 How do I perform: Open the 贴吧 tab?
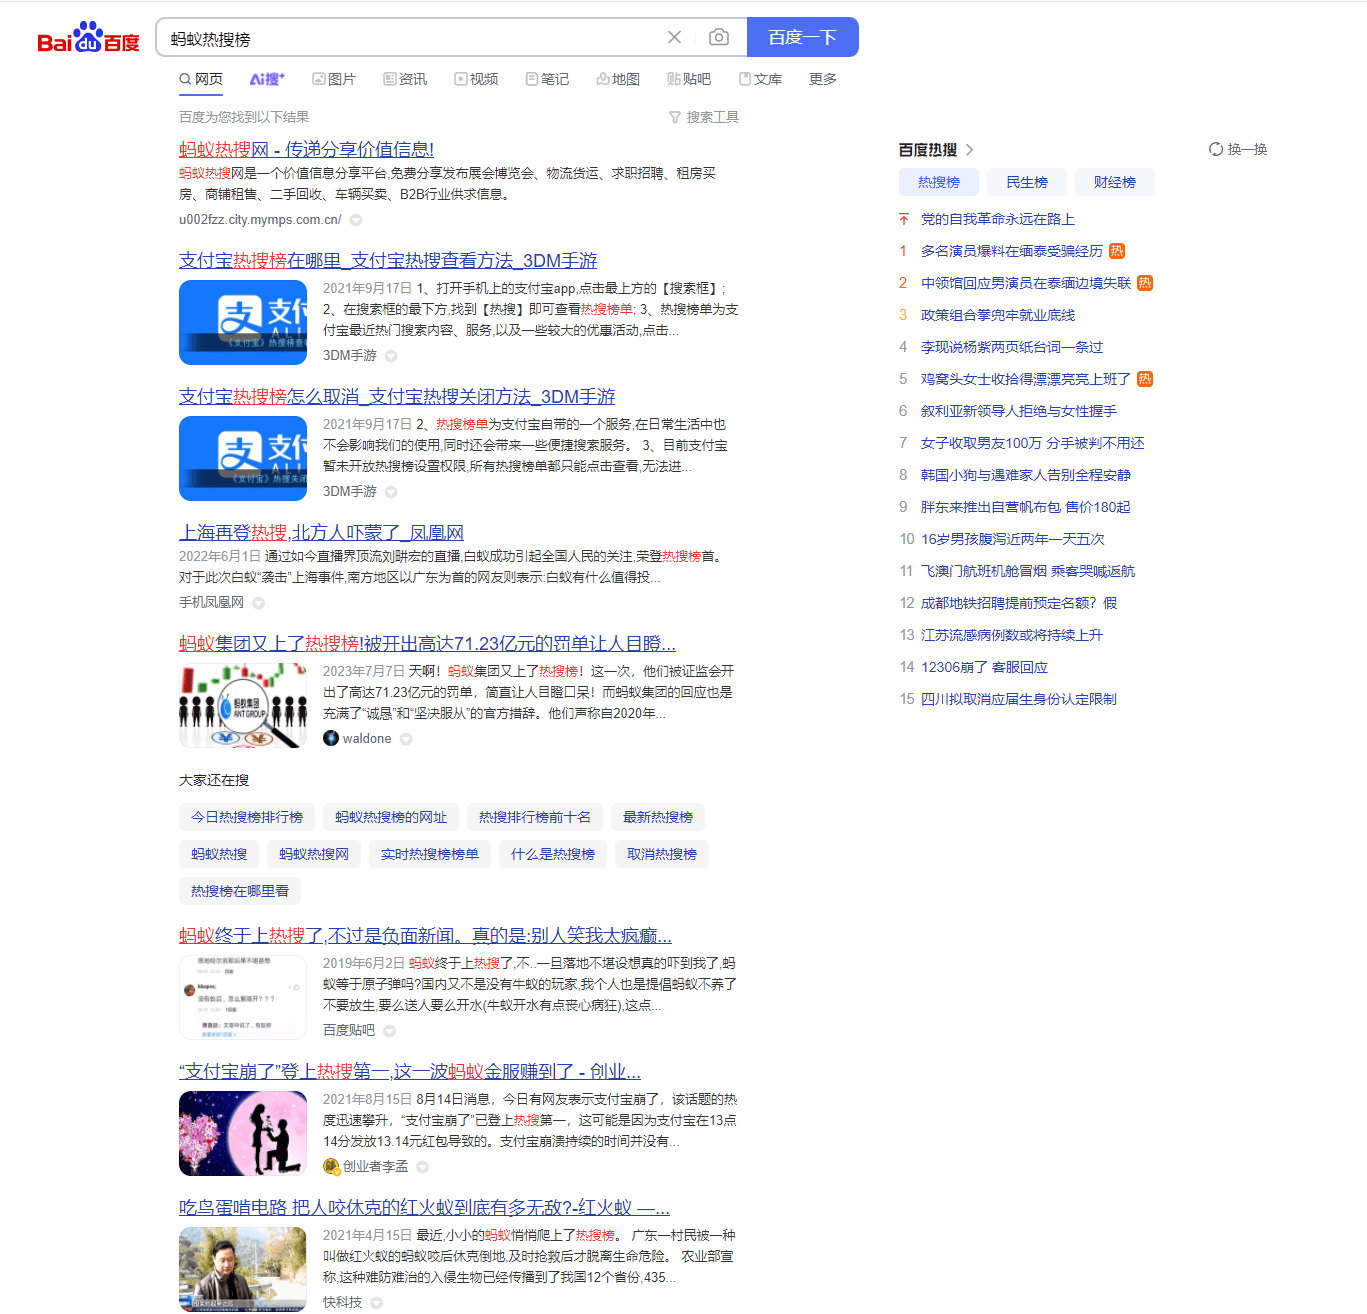689,79
